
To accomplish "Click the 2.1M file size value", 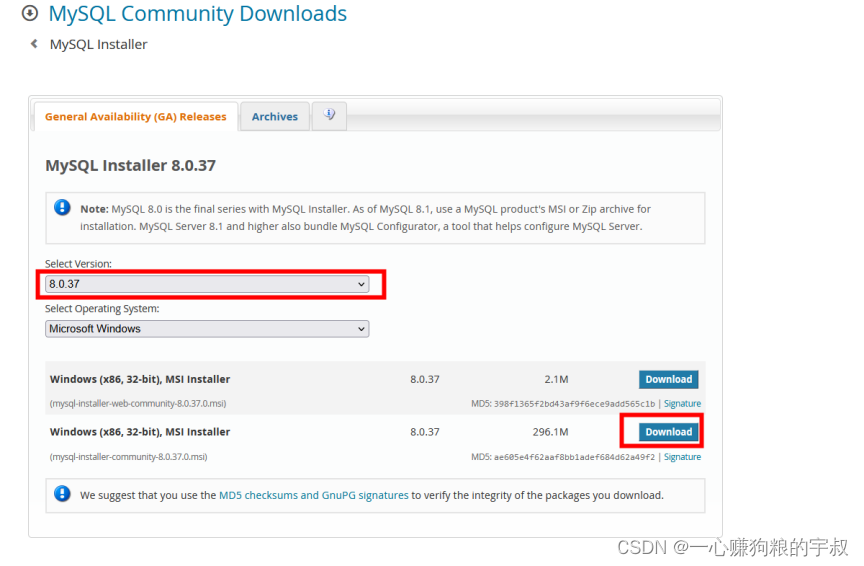I will (x=556, y=379).
